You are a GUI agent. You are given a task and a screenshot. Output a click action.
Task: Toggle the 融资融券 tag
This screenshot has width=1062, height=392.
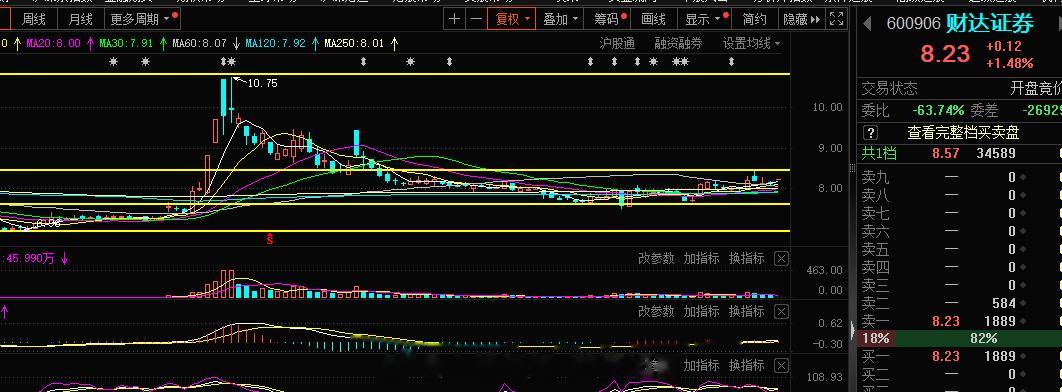coord(678,44)
